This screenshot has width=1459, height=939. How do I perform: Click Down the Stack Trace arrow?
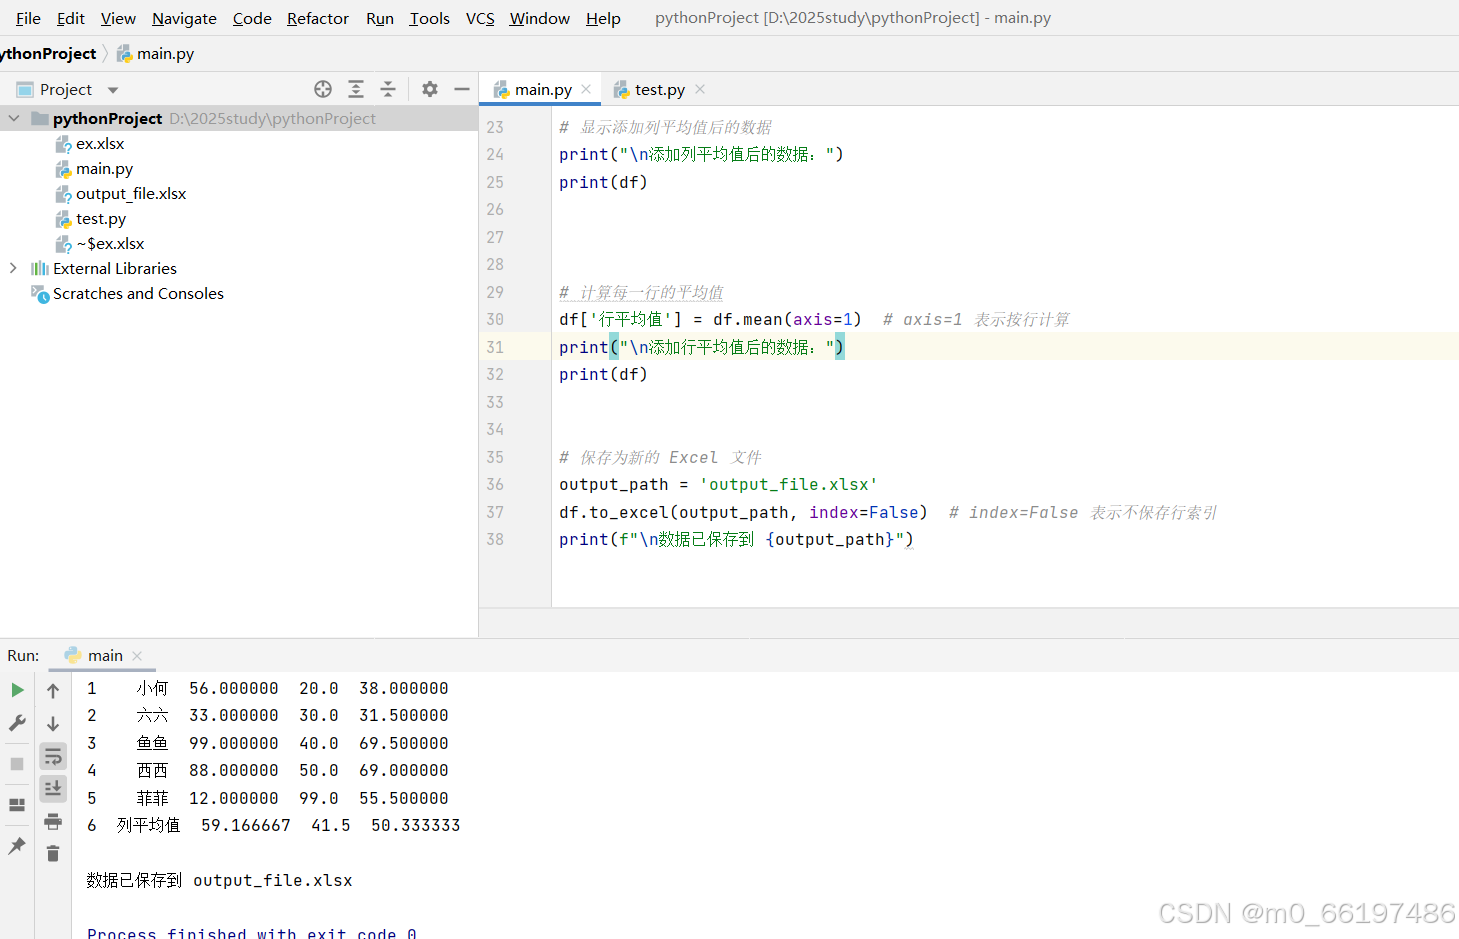(53, 723)
